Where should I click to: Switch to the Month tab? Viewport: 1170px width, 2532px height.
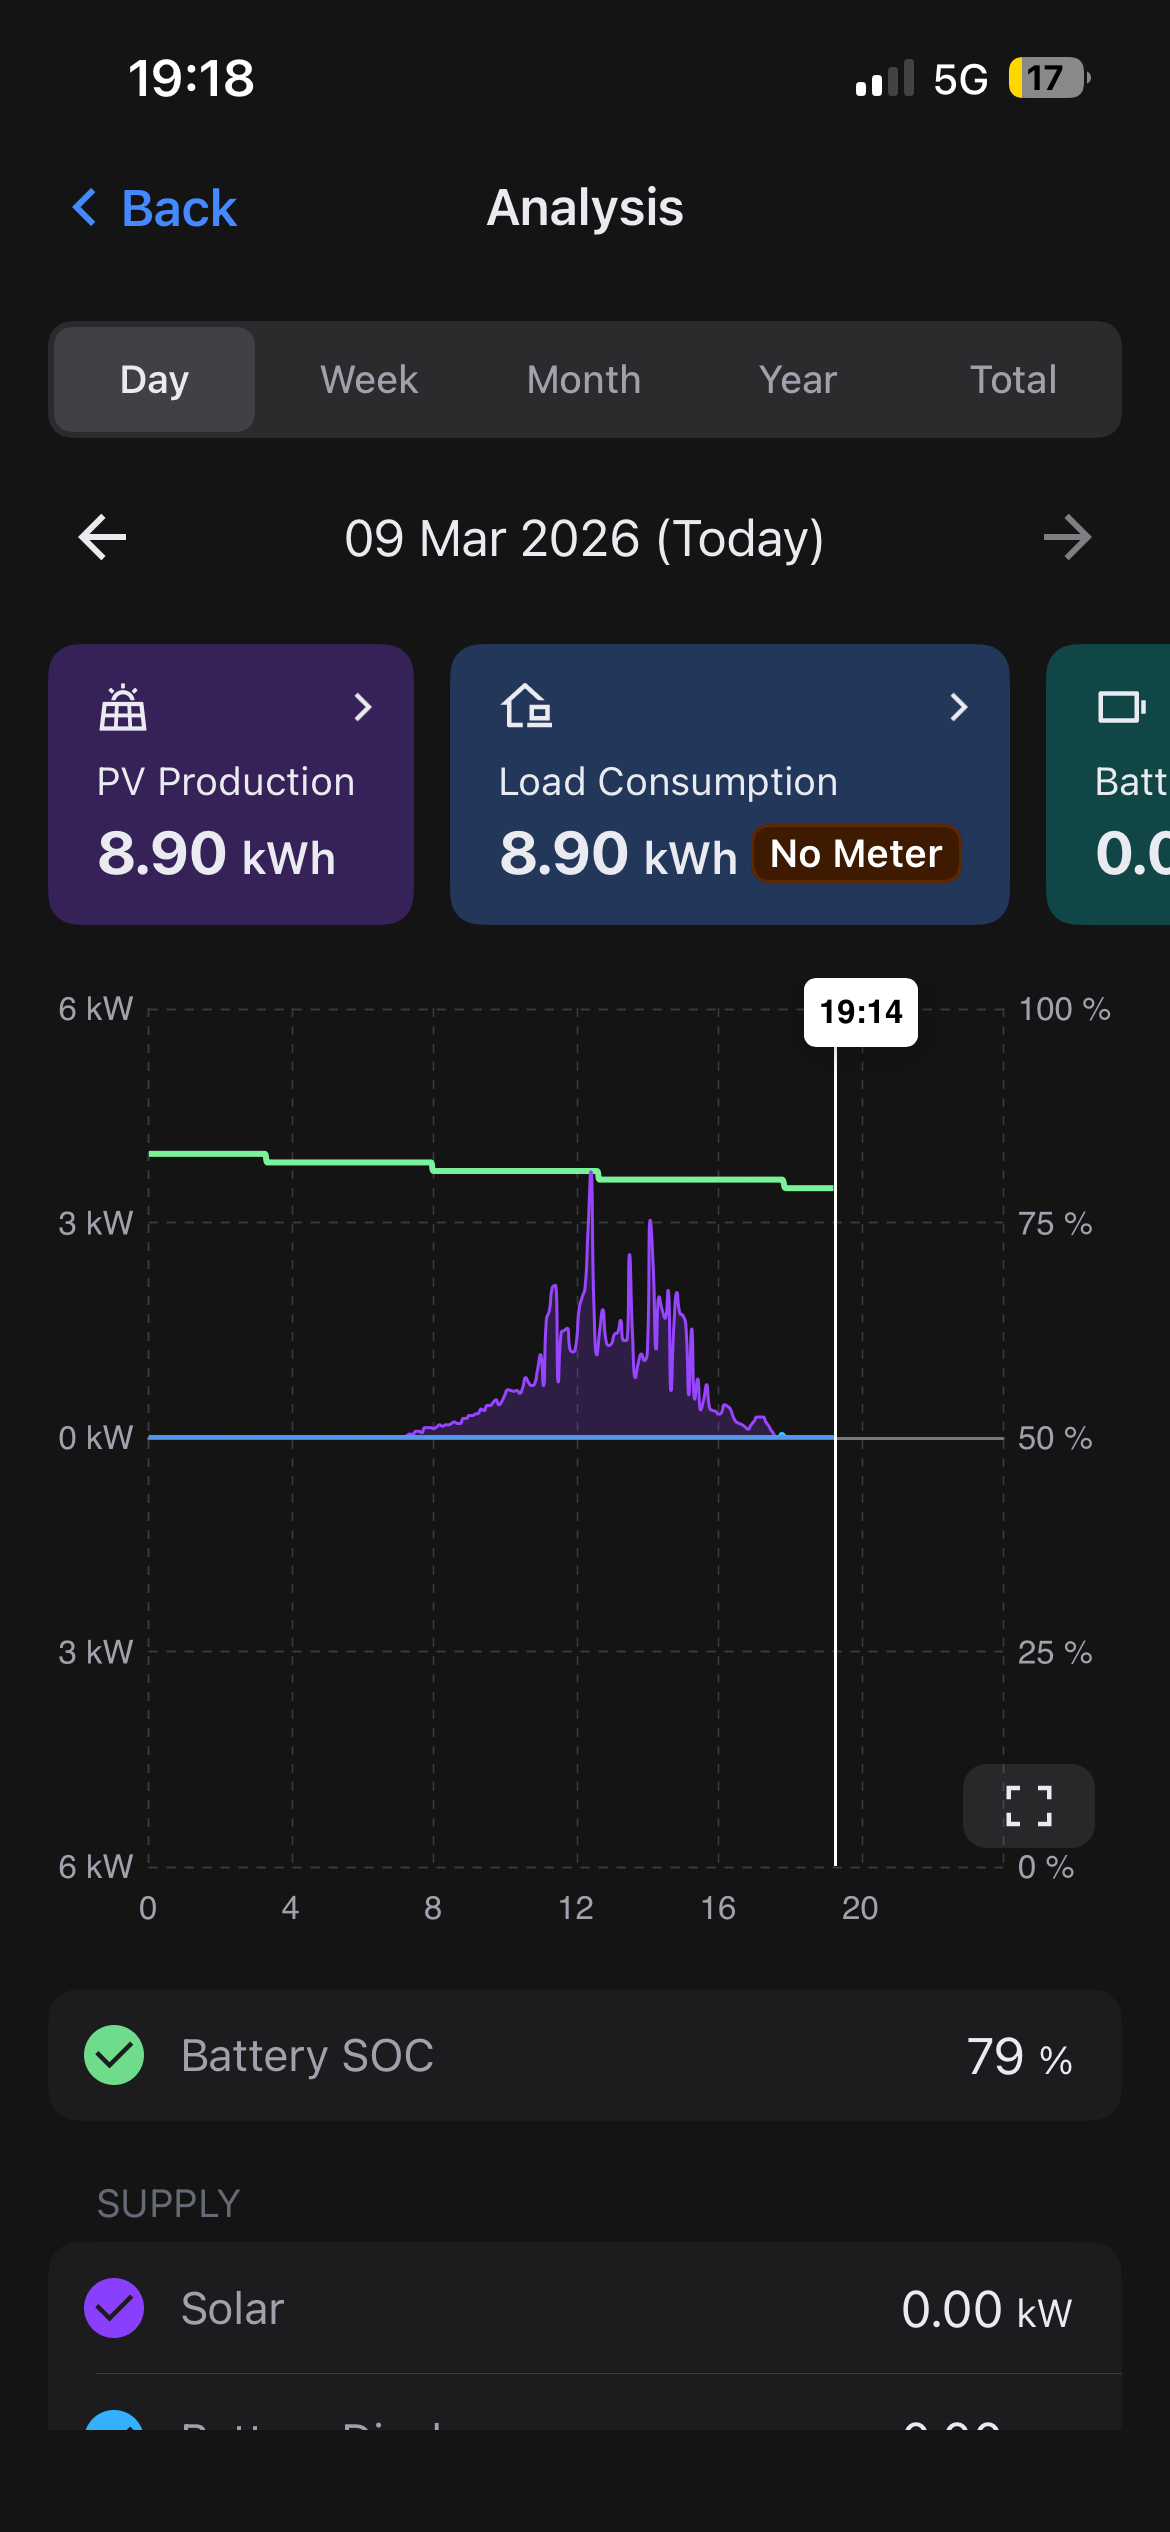coord(584,380)
